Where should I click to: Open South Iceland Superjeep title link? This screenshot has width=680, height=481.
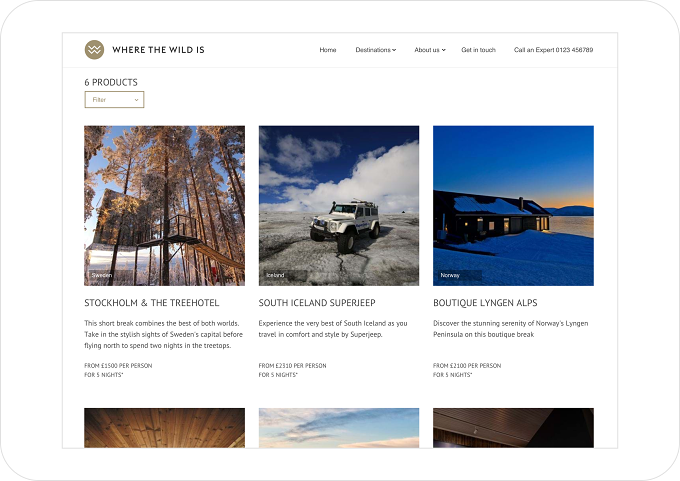pos(317,303)
